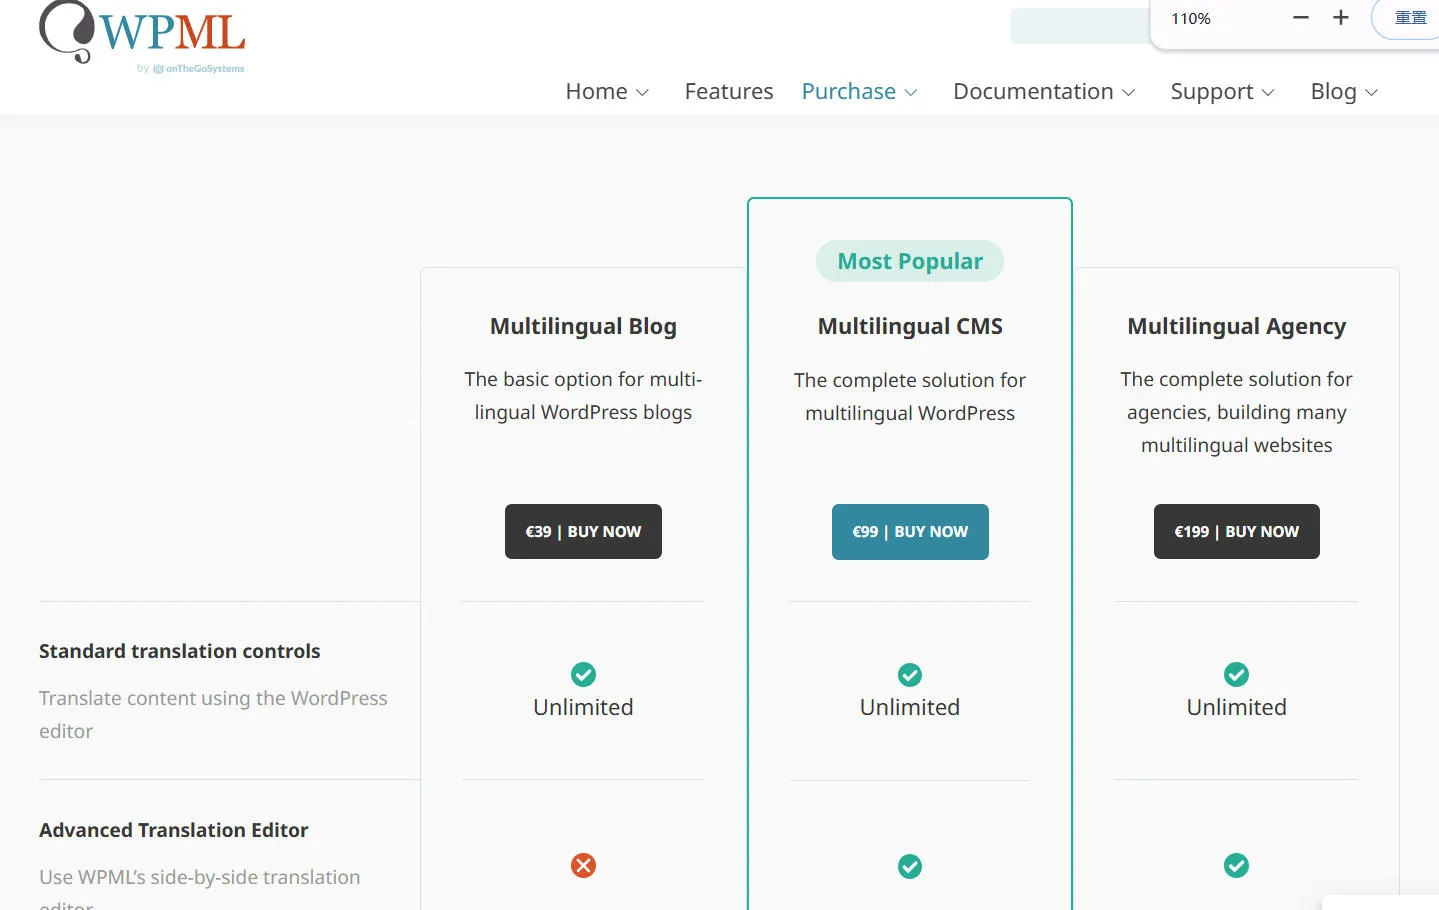Go to the Features page
The width and height of the screenshot is (1439, 910).
729,92
